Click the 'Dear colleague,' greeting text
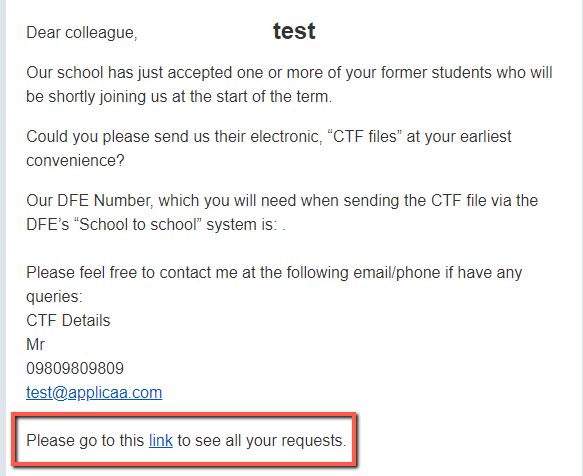 [x=82, y=33]
